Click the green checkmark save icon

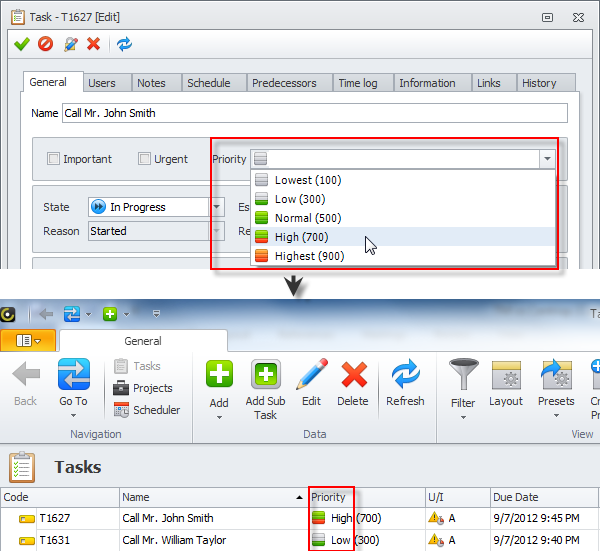pos(21,44)
